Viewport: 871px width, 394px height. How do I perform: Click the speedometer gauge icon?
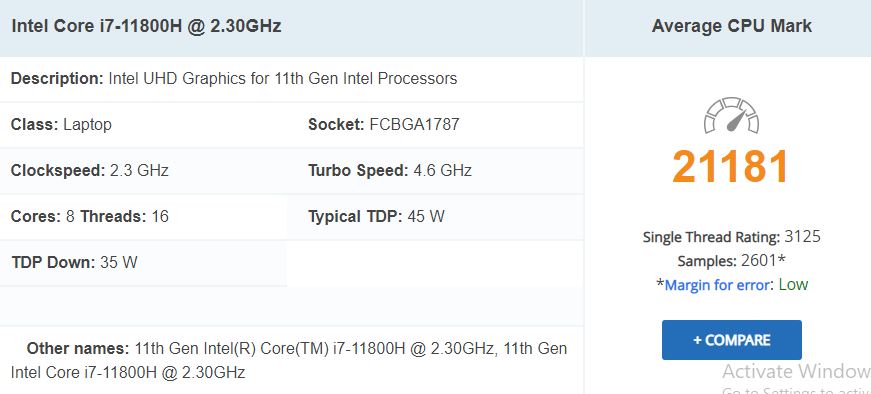731,116
